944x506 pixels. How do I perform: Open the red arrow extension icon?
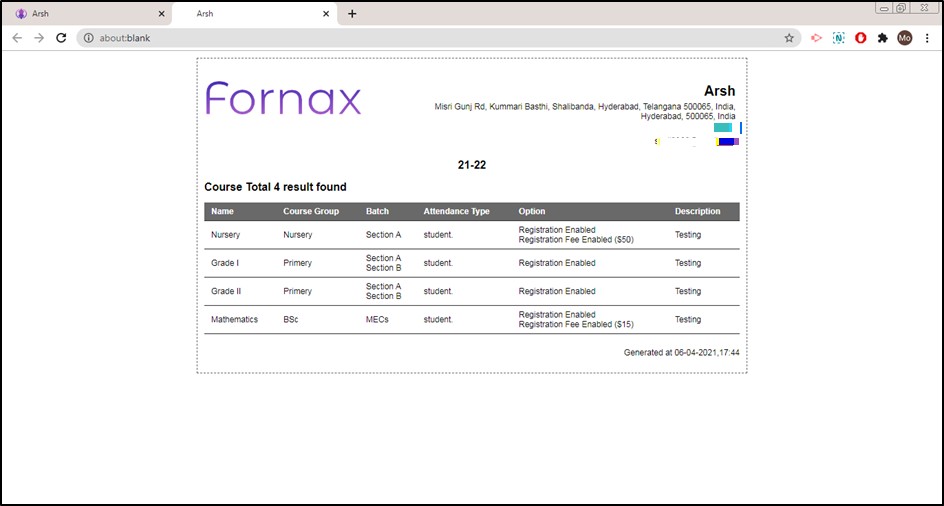click(816, 38)
